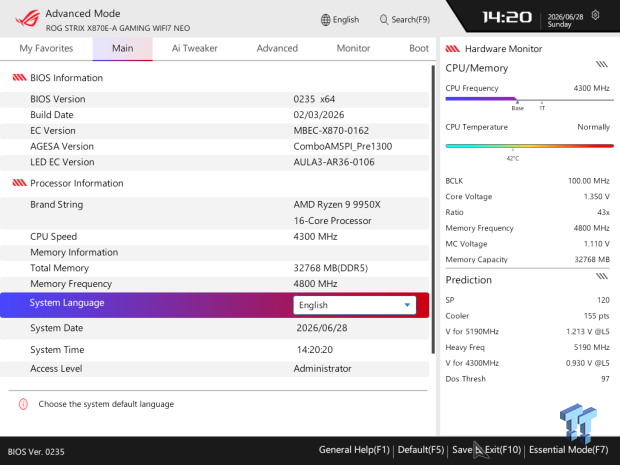The width and height of the screenshot is (620, 465).
Task: Load Default(F5) settings
Action: pyautogui.click(x=421, y=450)
